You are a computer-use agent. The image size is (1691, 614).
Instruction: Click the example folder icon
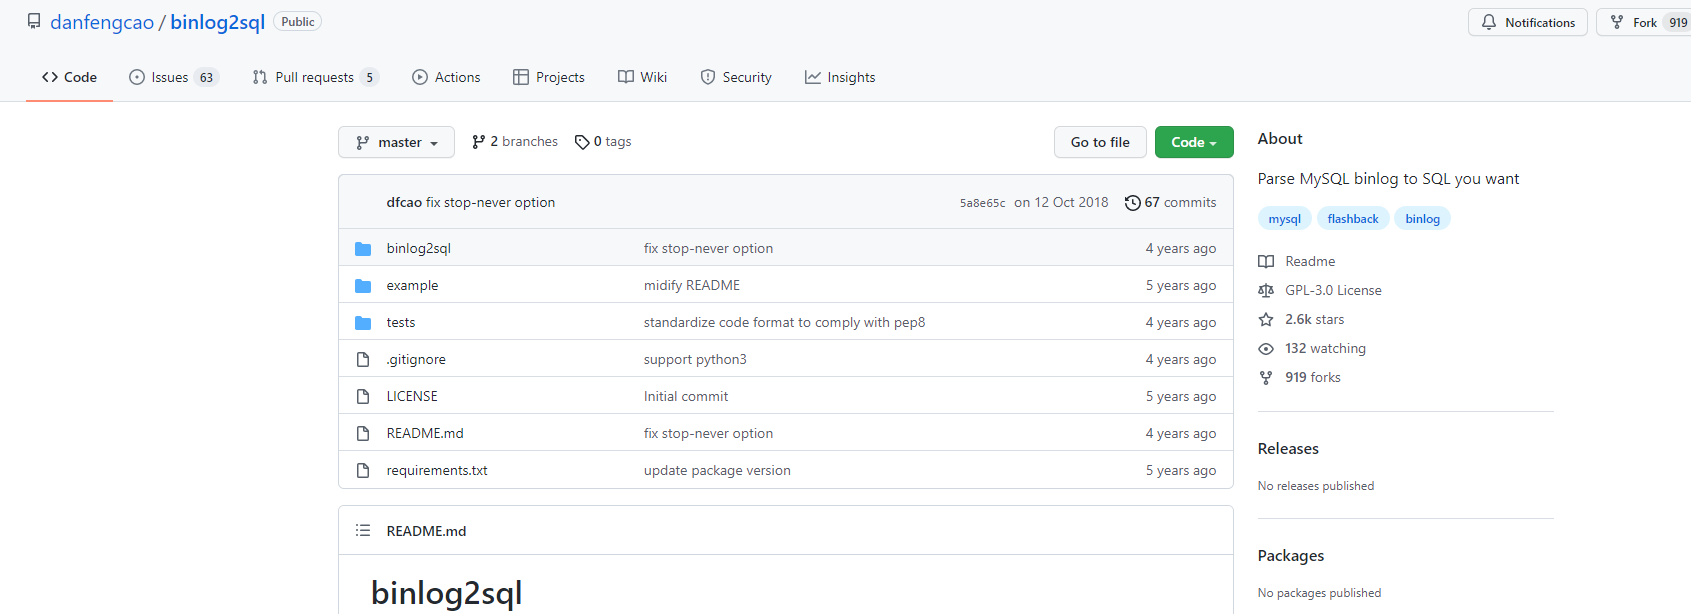click(x=363, y=285)
